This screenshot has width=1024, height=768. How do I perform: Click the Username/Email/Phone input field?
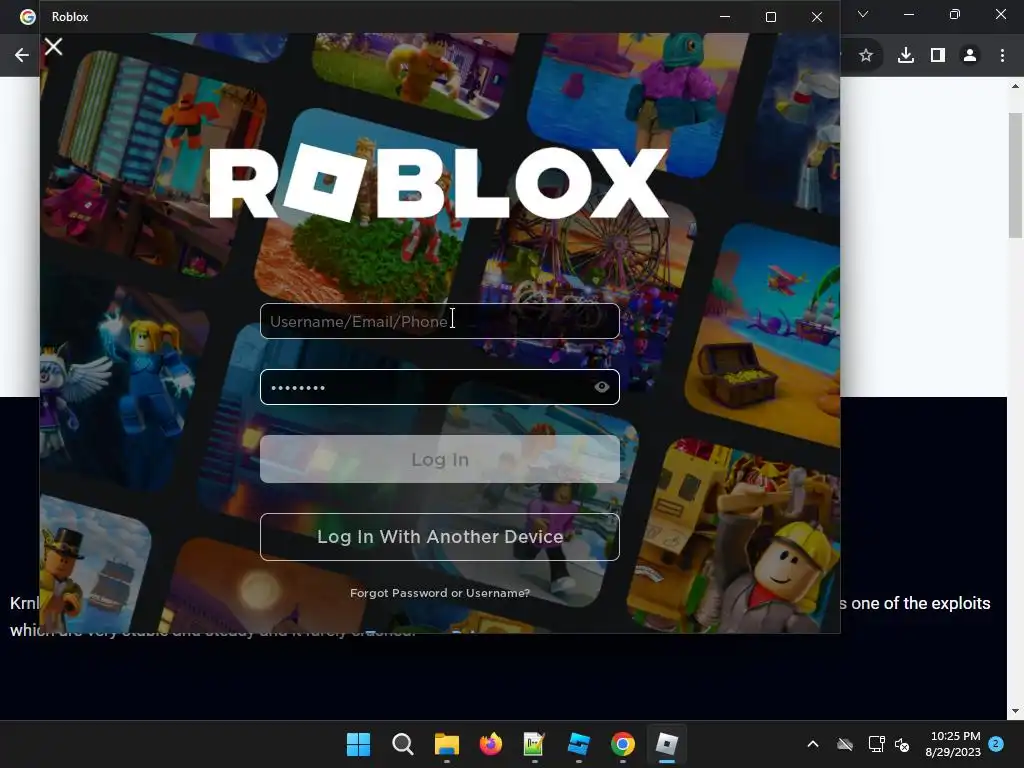point(440,321)
